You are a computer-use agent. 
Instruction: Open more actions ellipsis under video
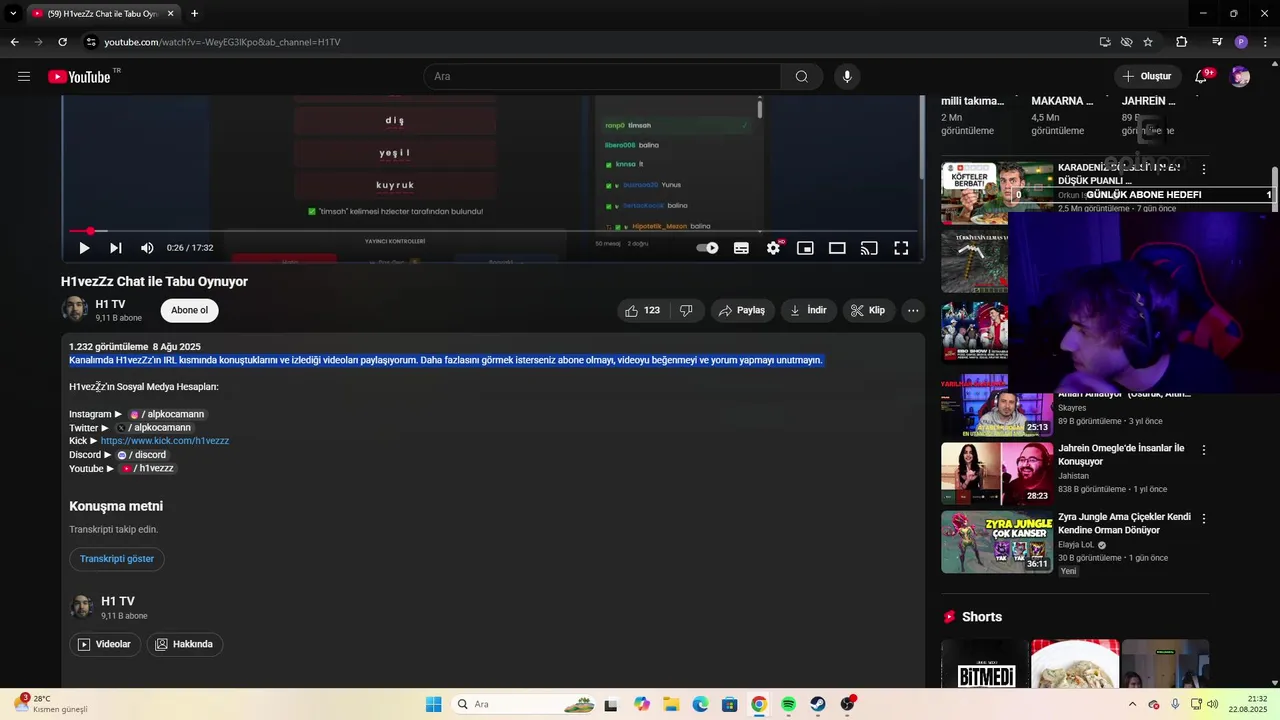coord(913,311)
